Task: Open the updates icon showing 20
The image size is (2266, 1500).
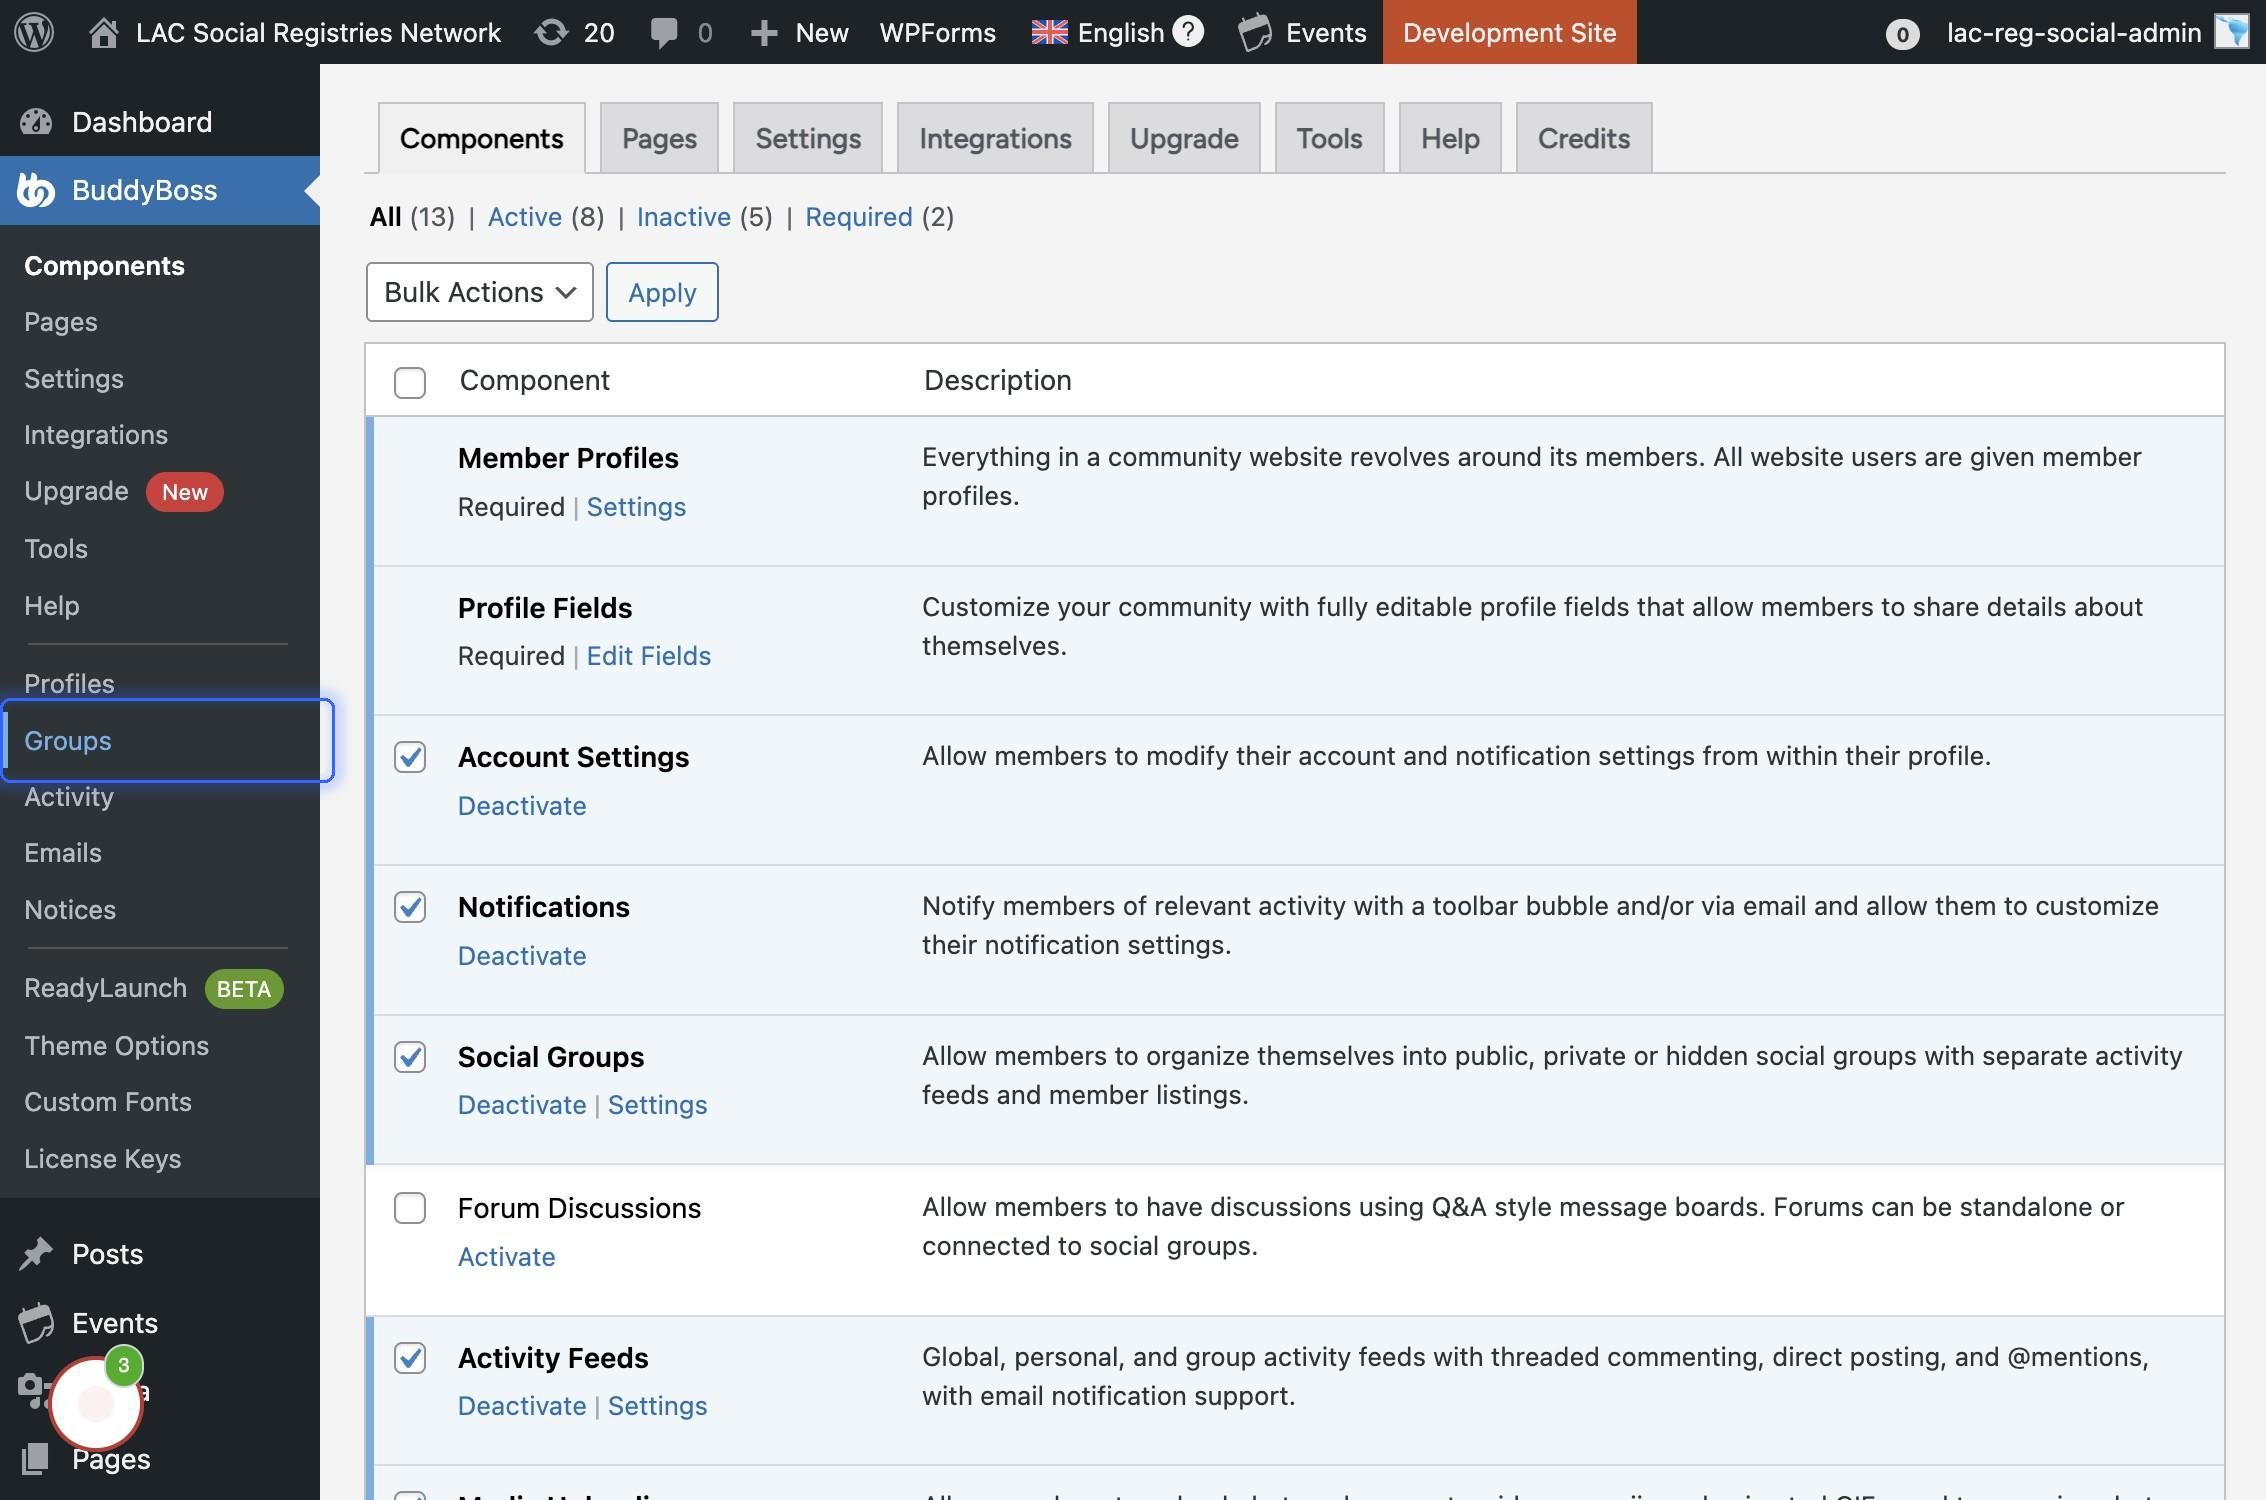Action: [552, 32]
